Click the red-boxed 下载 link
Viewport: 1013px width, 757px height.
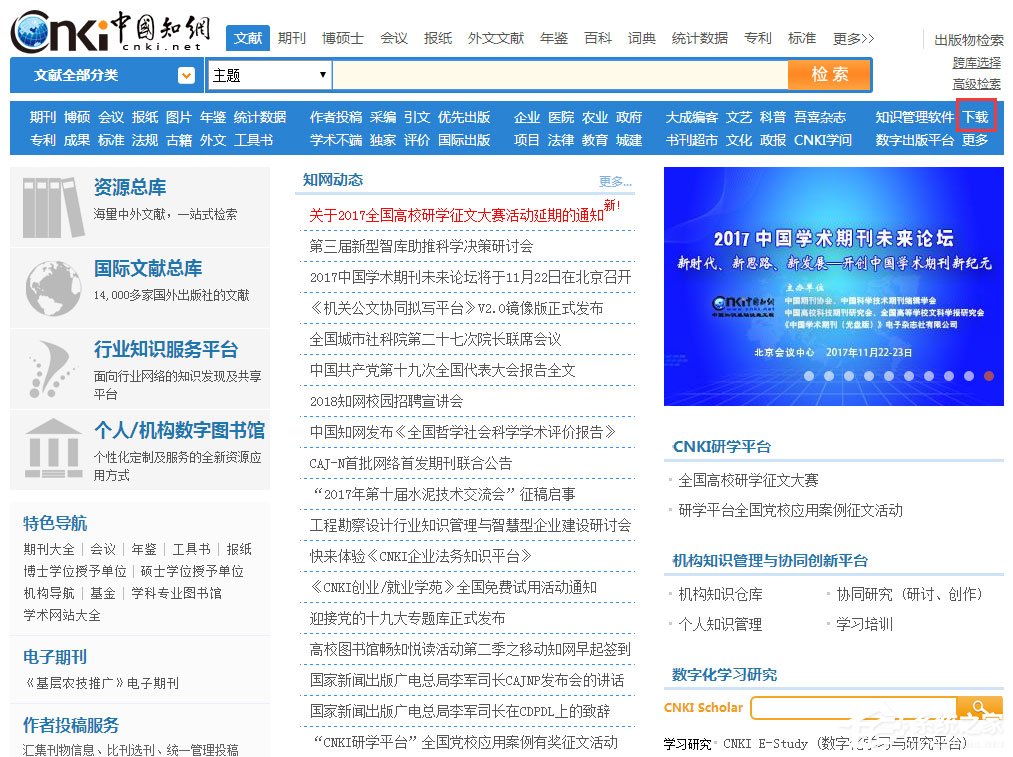point(975,116)
